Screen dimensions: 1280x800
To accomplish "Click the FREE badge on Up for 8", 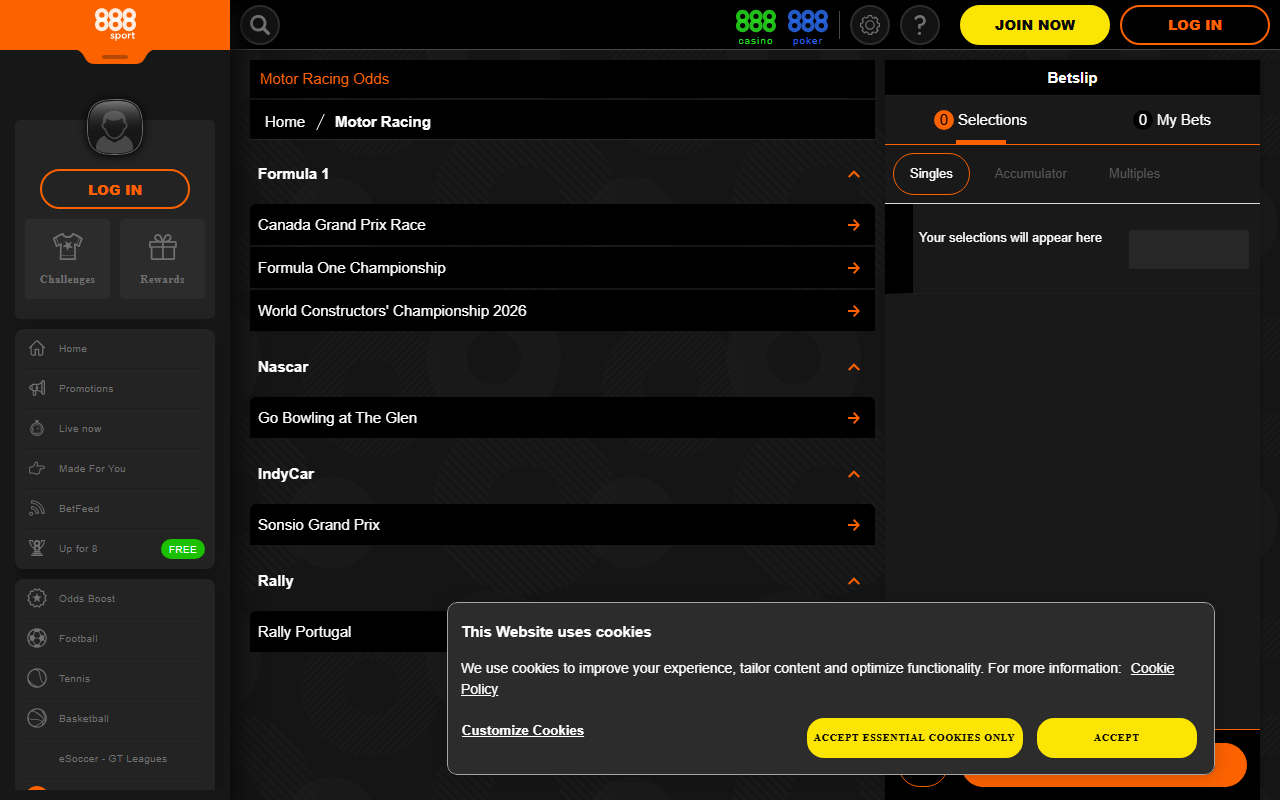I will 183,549.
